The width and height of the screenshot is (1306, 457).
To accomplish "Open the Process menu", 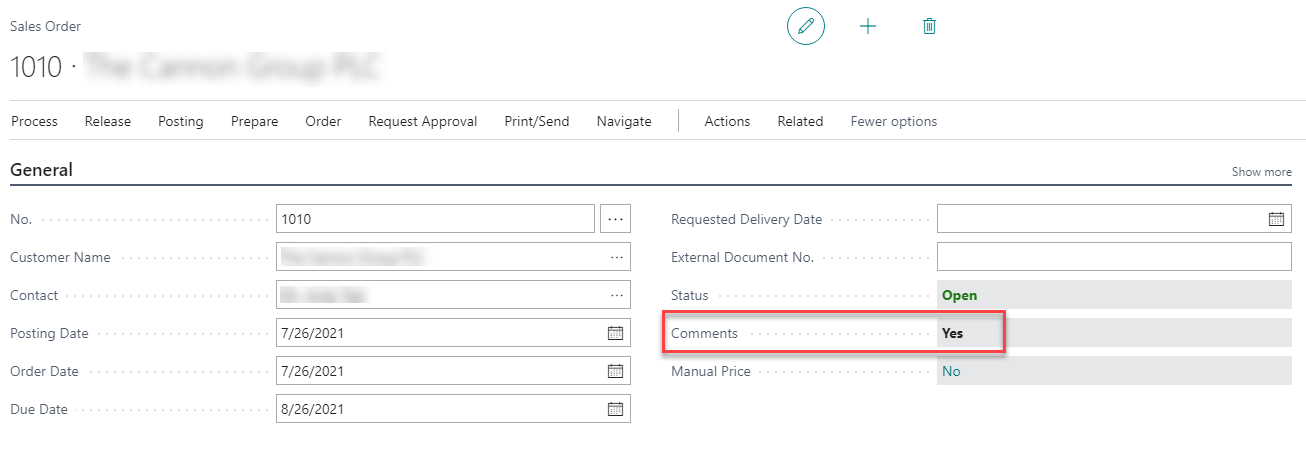I will click(x=34, y=121).
